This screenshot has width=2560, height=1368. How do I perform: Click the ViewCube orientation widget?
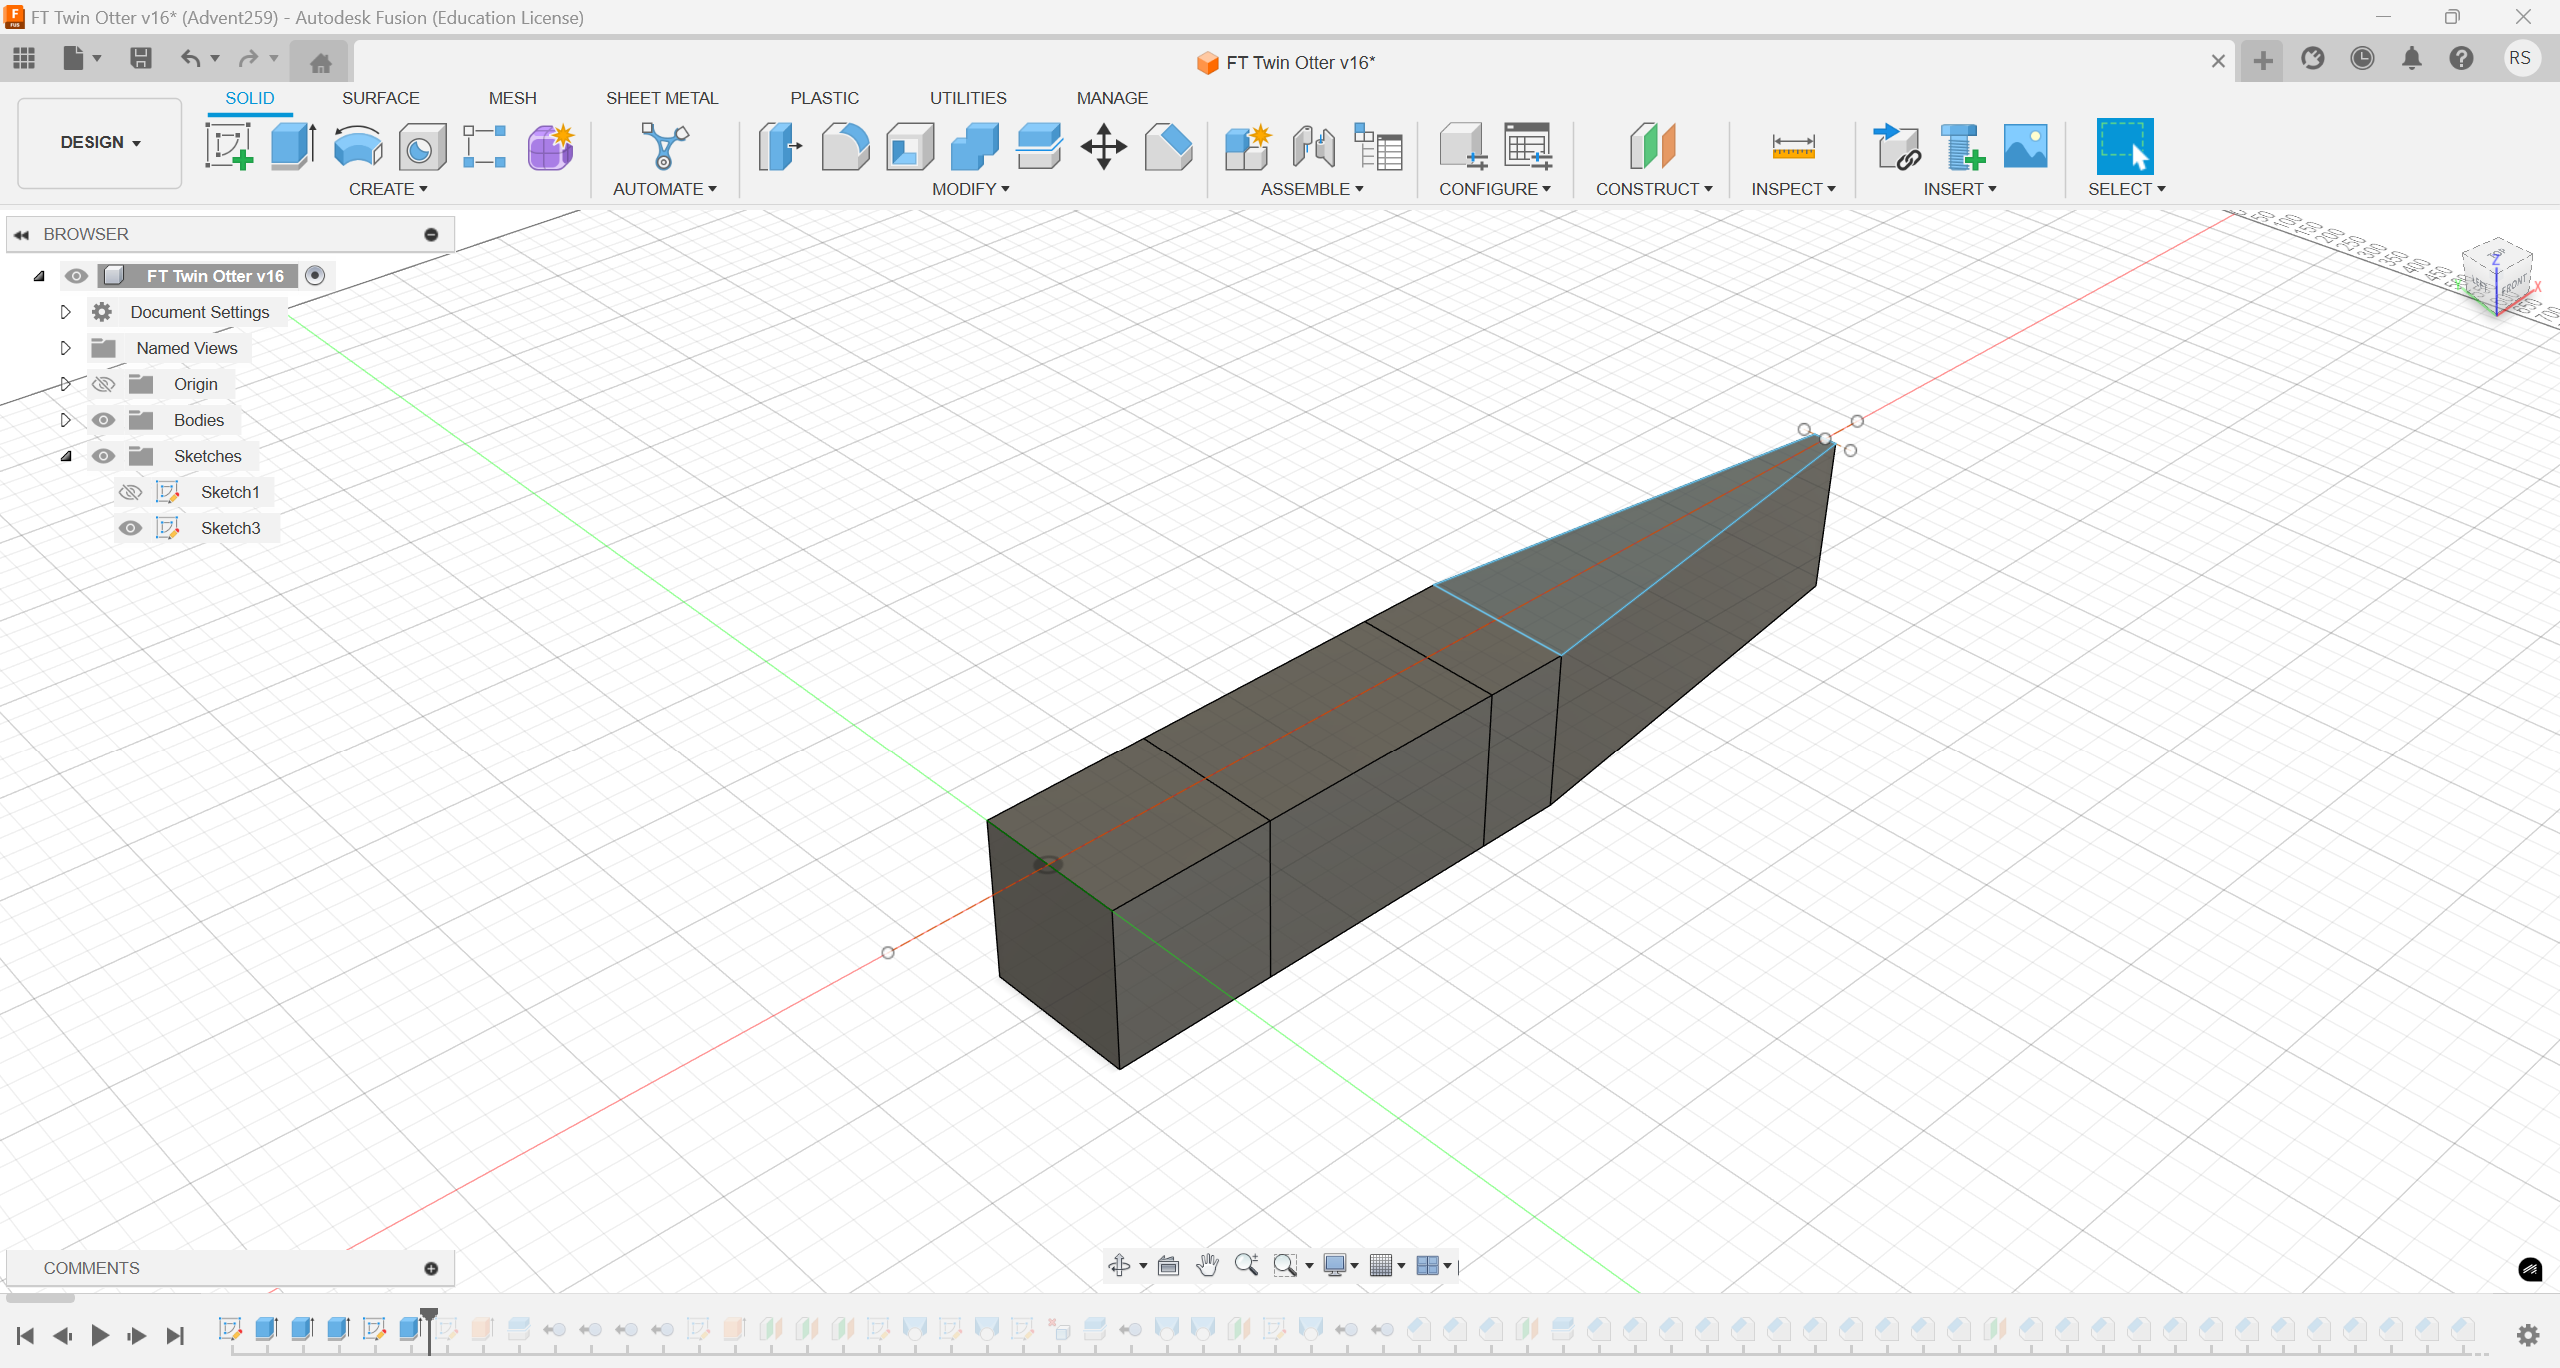2497,279
